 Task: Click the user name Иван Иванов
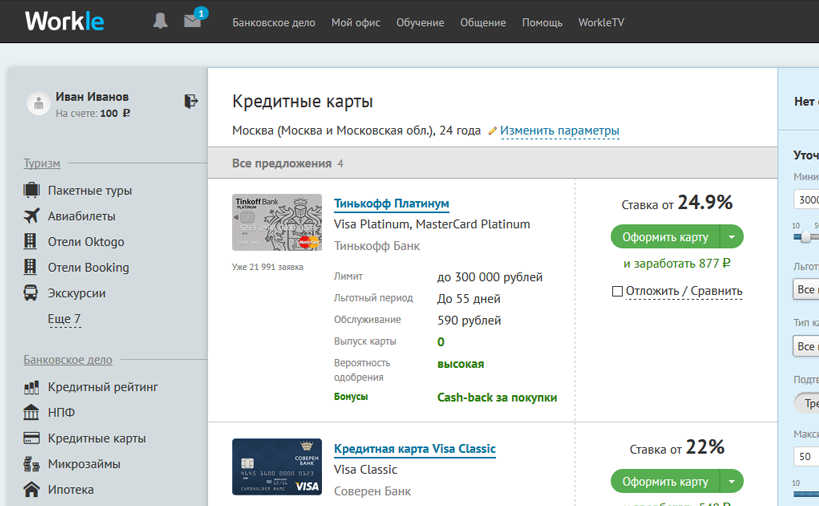(x=92, y=97)
